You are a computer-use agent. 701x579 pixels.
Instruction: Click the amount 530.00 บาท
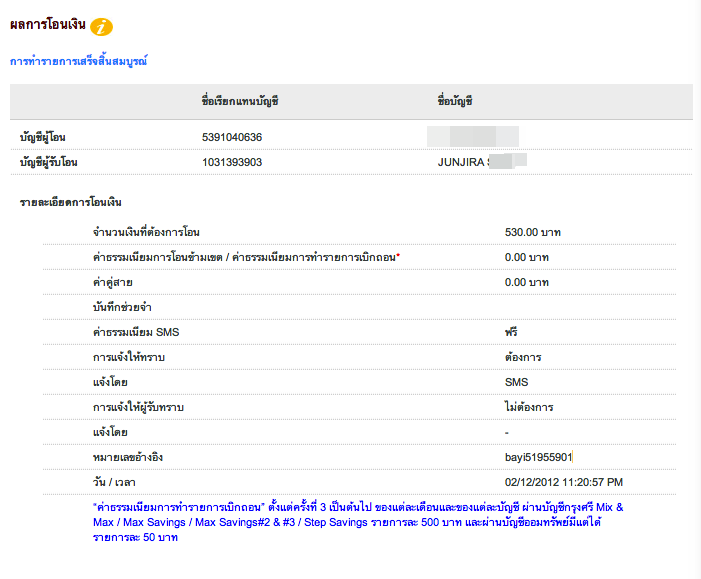click(x=532, y=232)
